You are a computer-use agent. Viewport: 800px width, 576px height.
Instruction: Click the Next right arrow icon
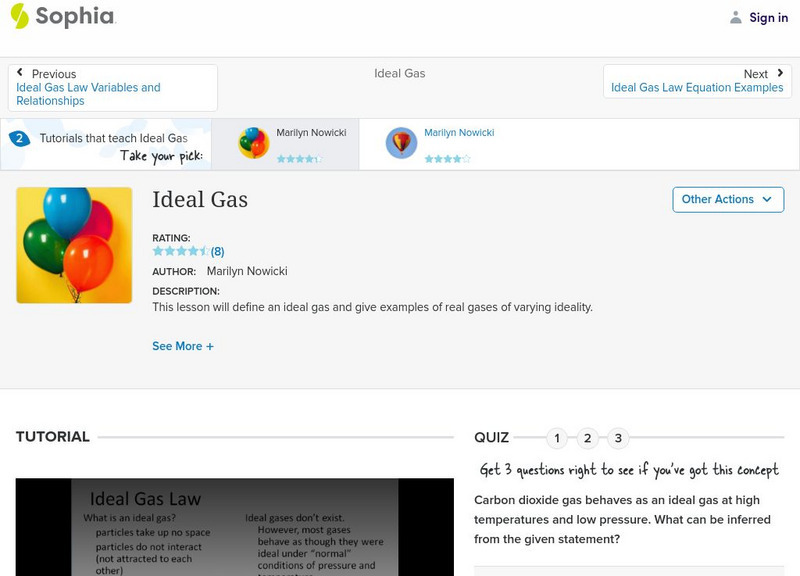780,73
